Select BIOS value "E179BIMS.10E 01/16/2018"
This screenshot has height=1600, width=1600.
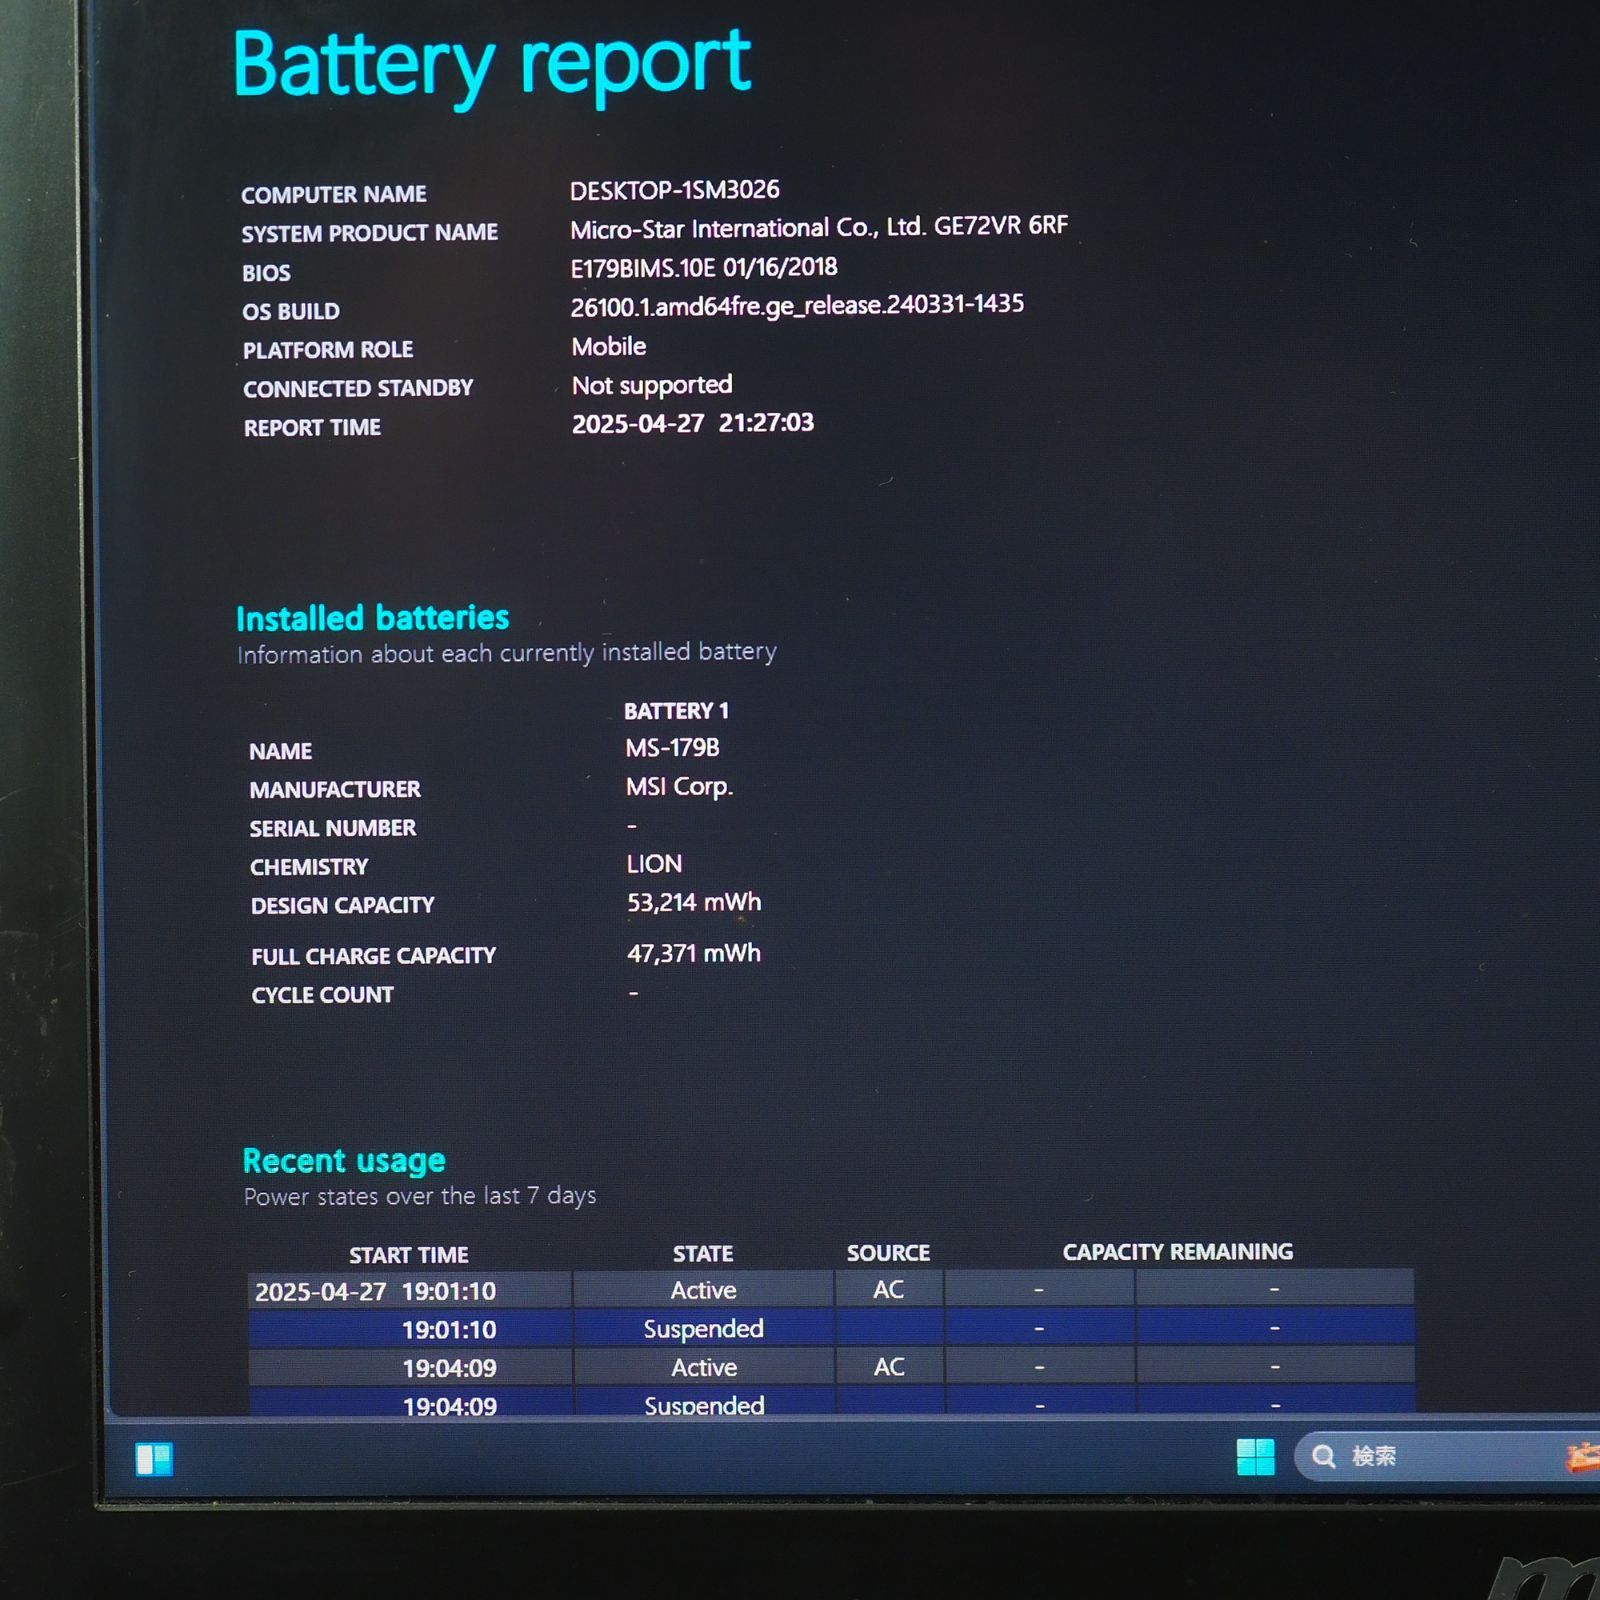click(704, 268)
